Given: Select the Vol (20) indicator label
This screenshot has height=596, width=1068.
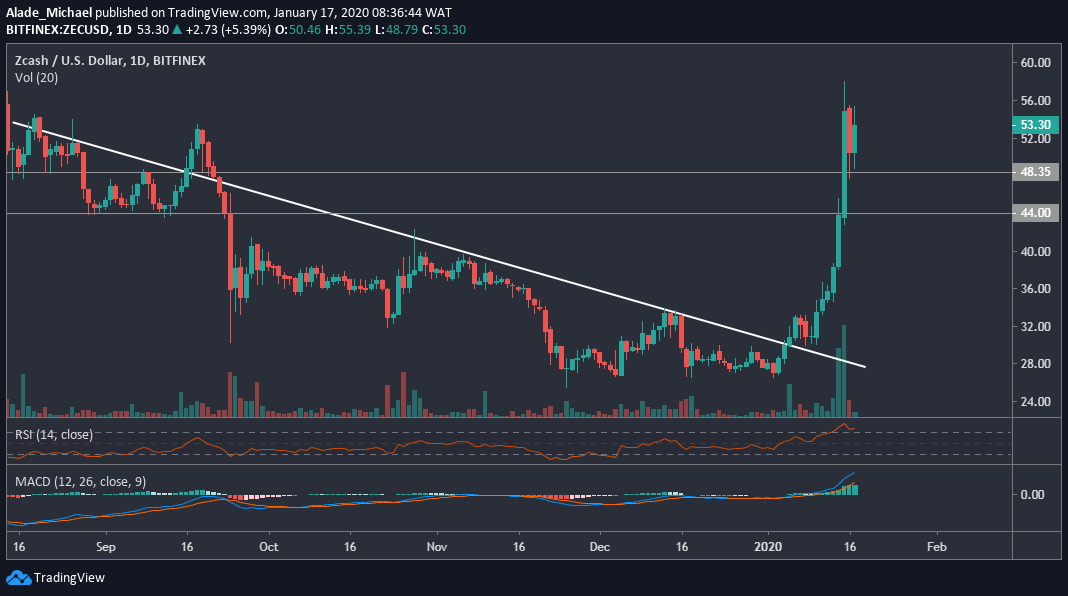Looking at the screenshot, I should [x=35, y=77].
